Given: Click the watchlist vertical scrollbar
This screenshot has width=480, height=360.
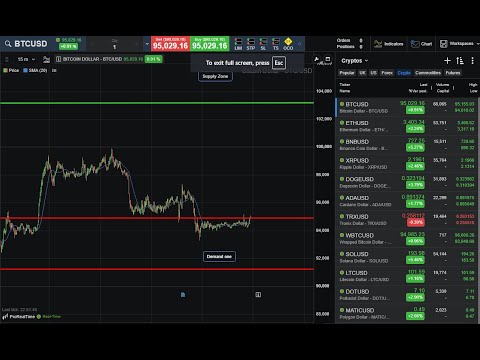Looking at the screenshot, I should coord(478,210).
